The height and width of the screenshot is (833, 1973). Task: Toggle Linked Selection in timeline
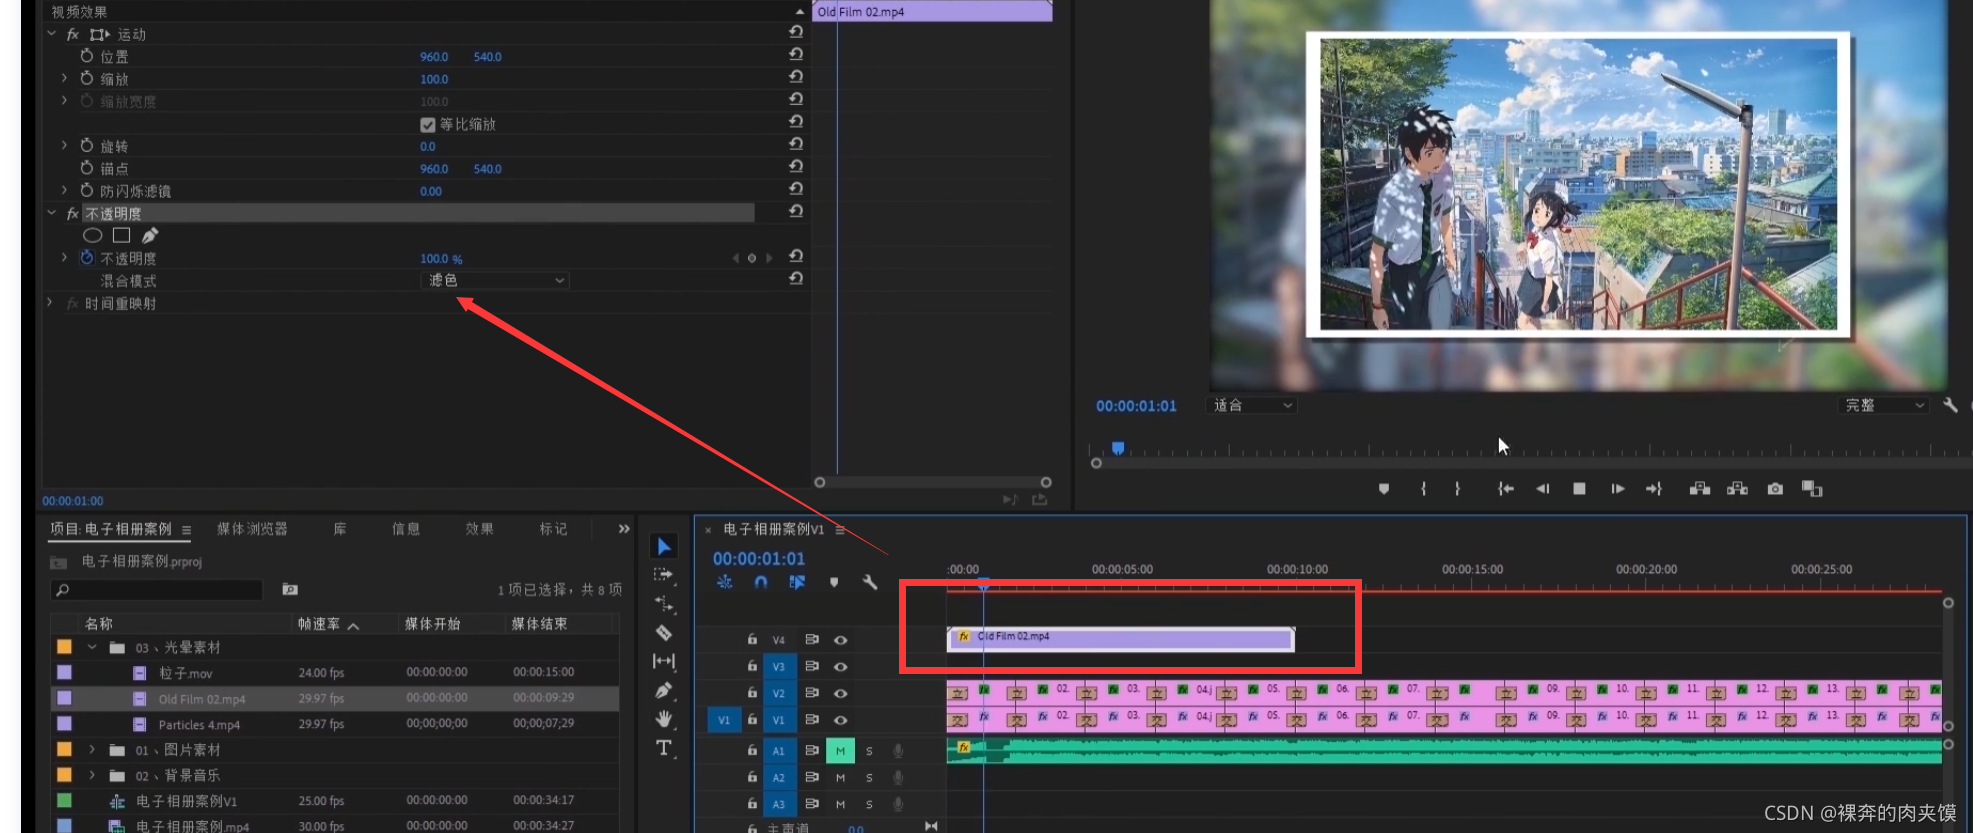[797, 582]
